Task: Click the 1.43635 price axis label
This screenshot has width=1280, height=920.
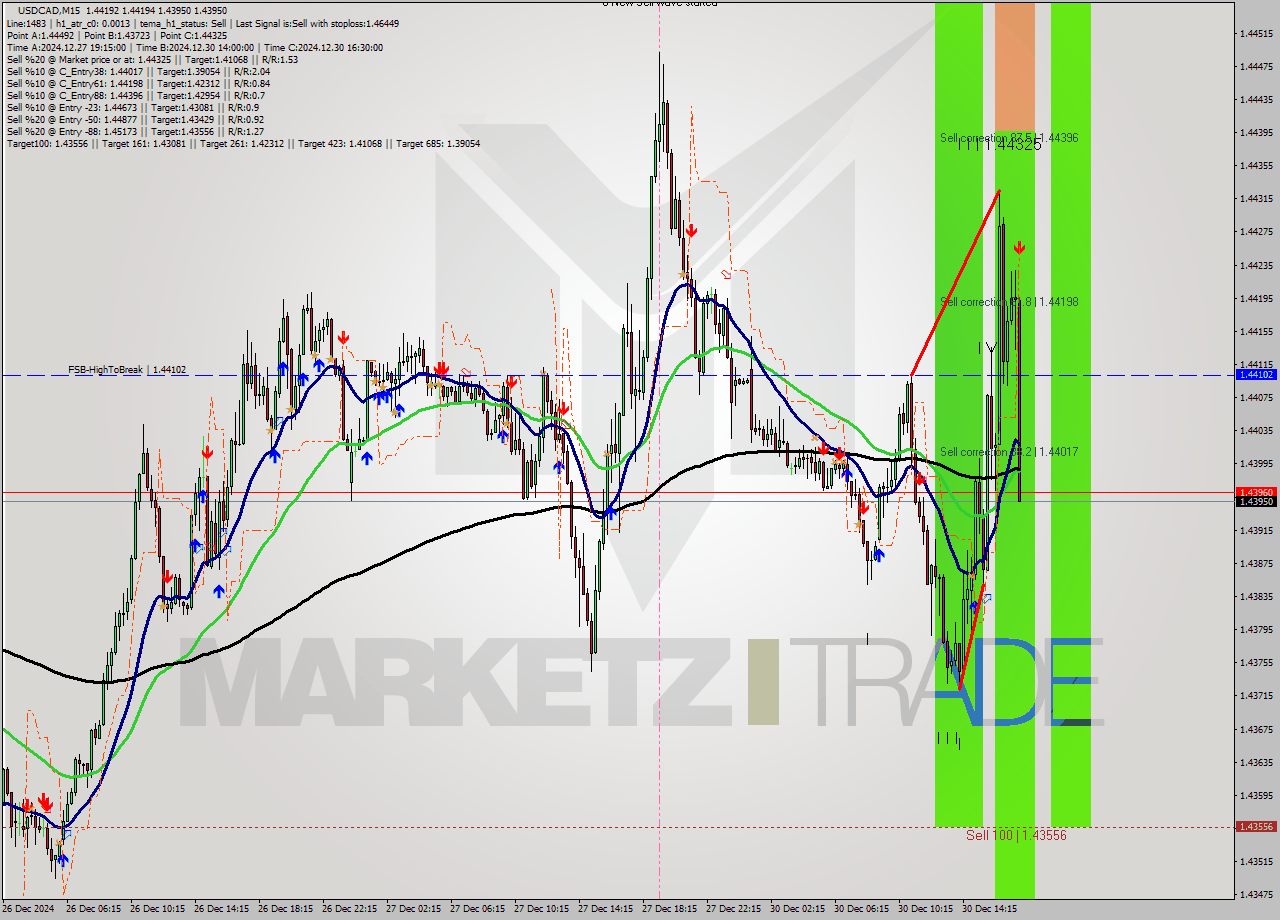Action: coord(1256,762)
